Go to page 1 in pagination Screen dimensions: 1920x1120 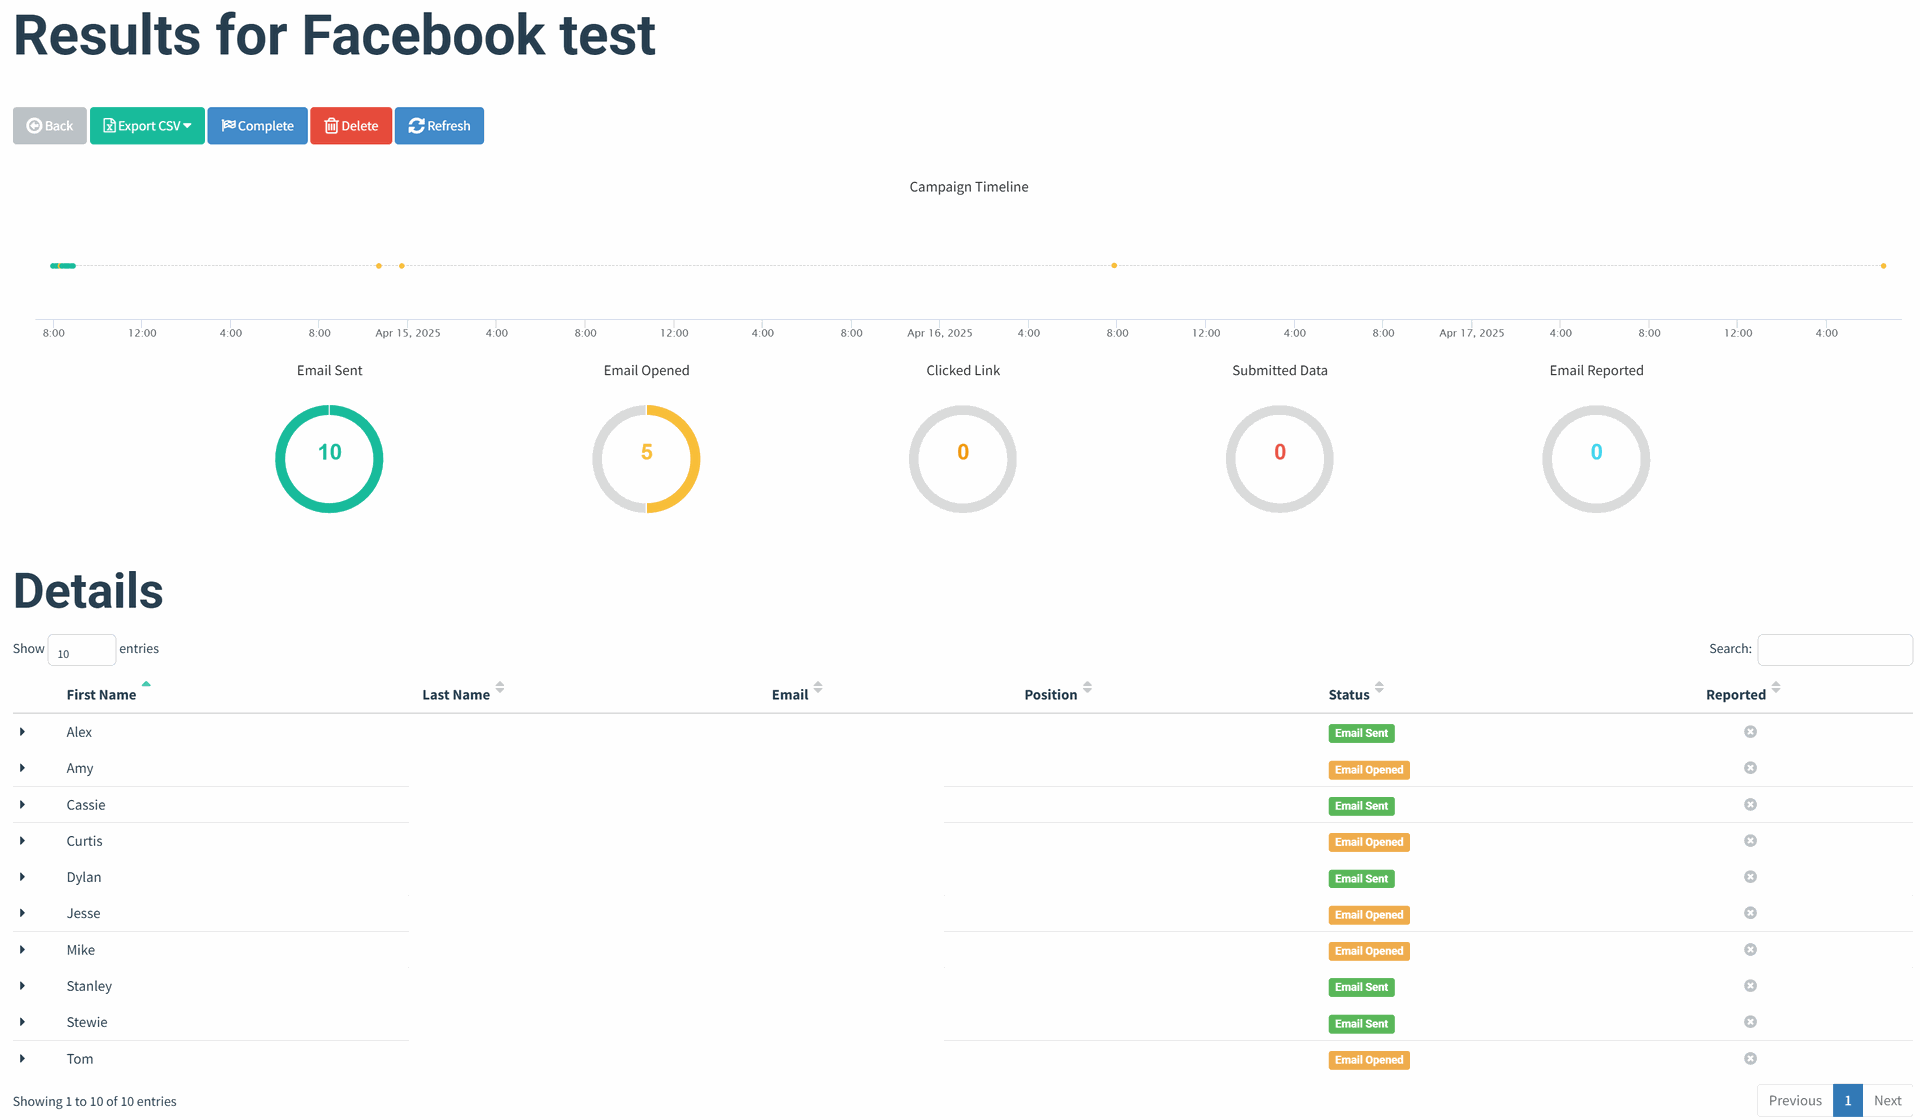[1847, 1101]
